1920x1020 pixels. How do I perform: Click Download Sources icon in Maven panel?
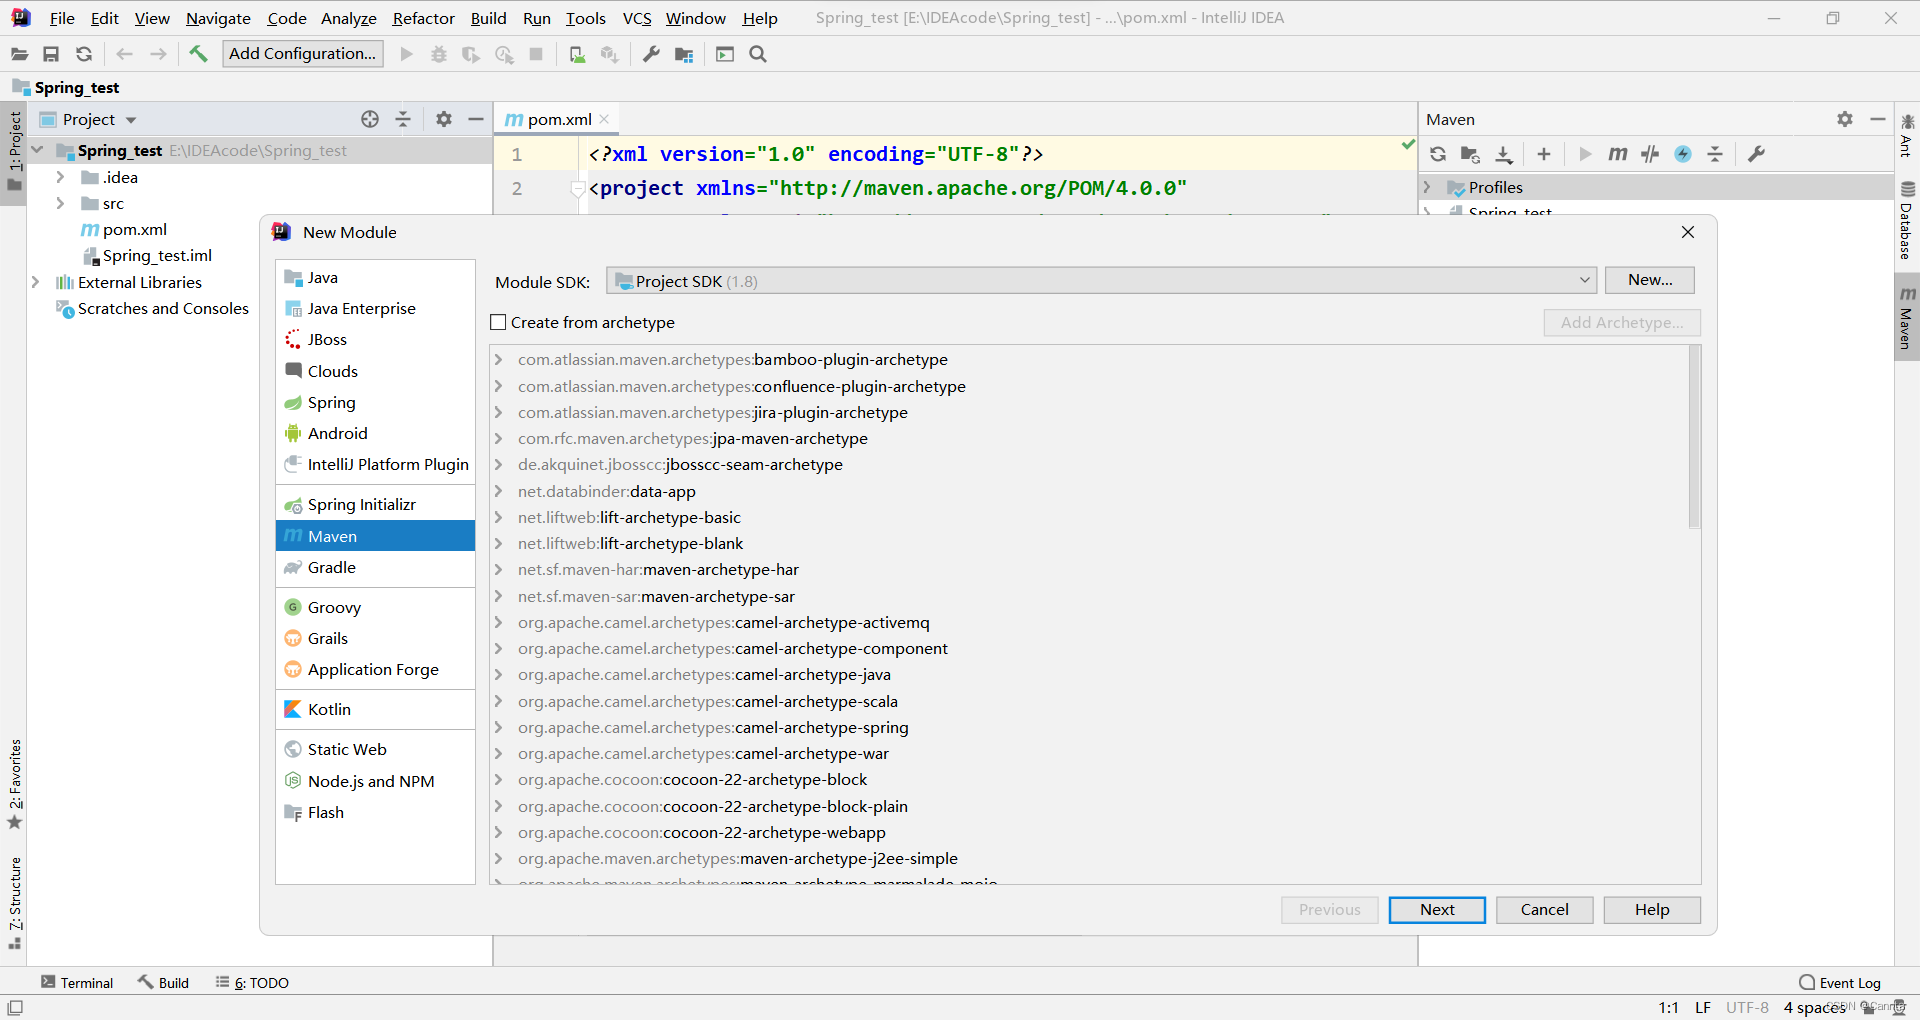click(x=1503, y=154)
